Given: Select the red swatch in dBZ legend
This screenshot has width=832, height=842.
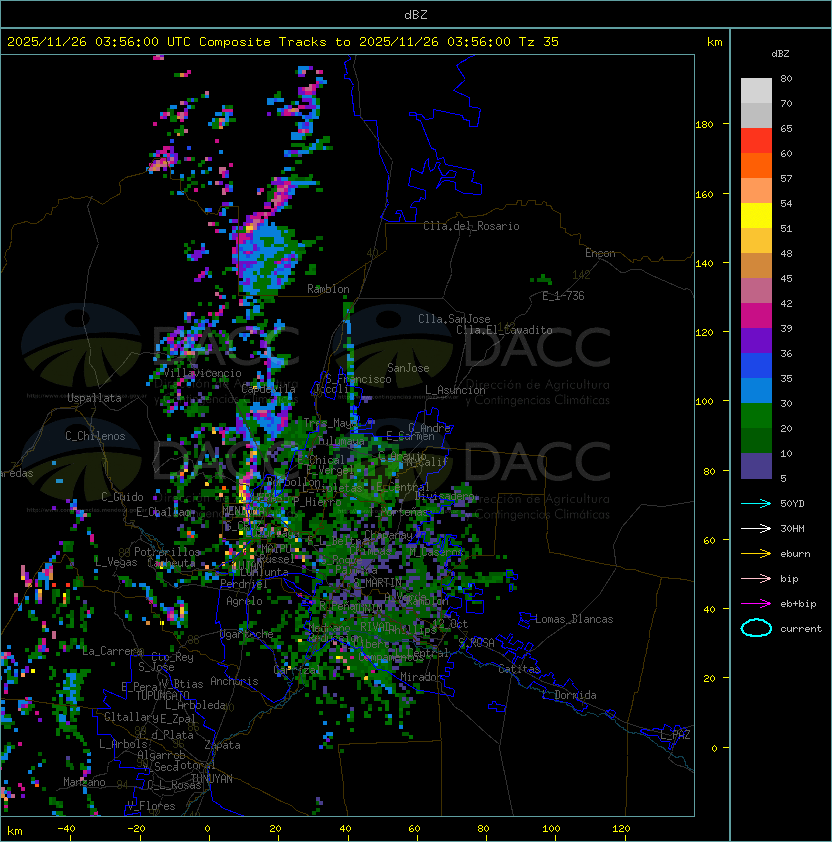Looking at the screenshot, I should pos(756,141).
